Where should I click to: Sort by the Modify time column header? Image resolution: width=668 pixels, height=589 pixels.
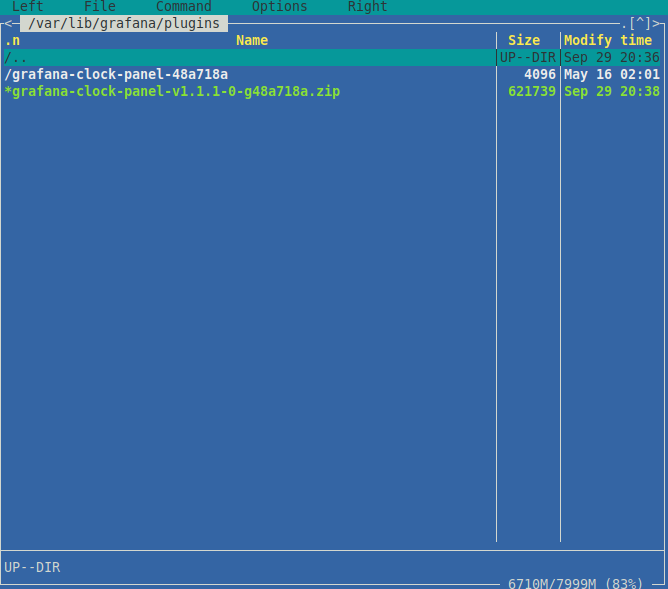(x=608, y=40)
